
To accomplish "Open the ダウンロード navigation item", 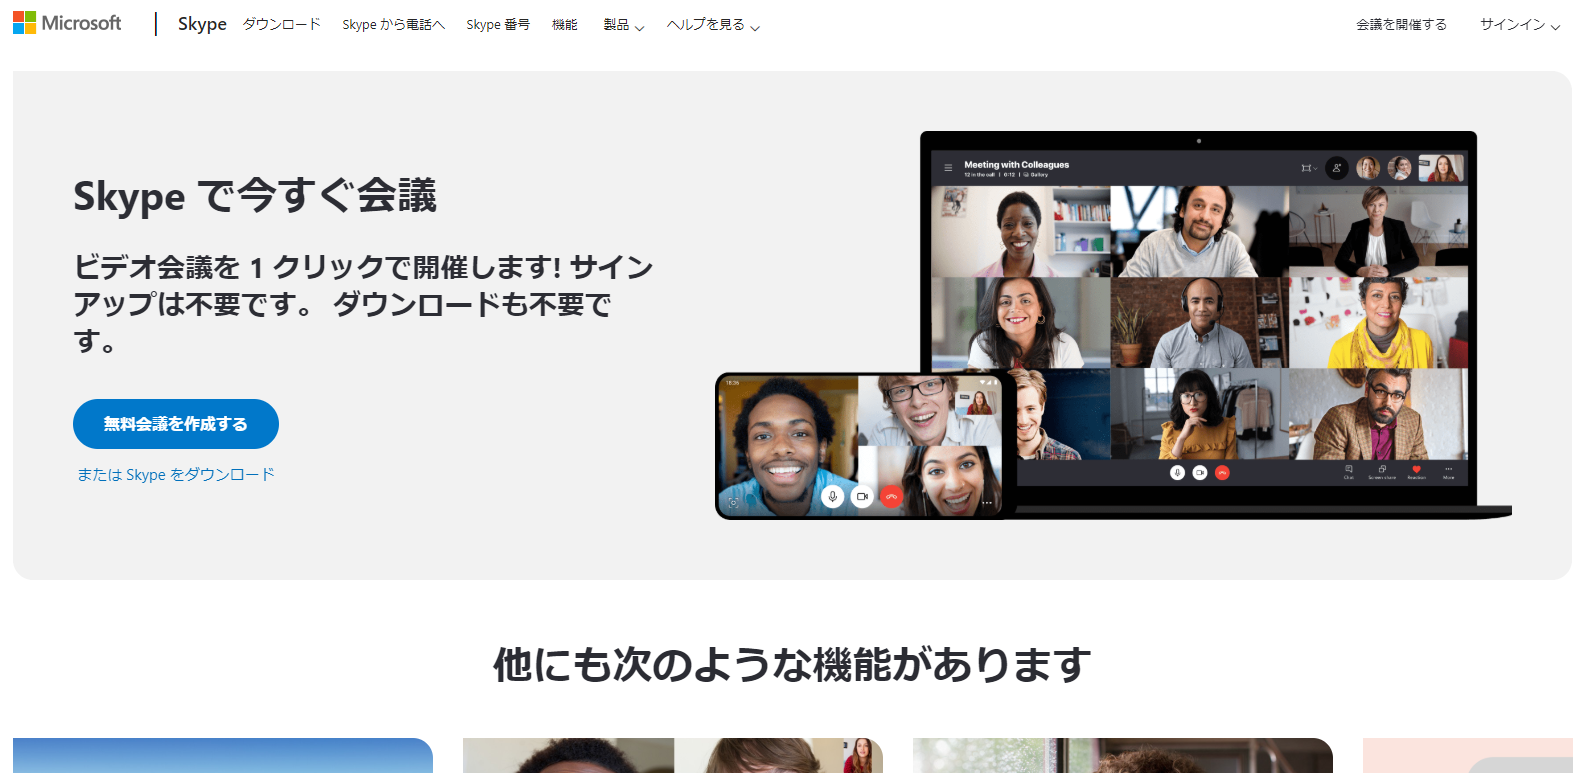I will [281, 25].
